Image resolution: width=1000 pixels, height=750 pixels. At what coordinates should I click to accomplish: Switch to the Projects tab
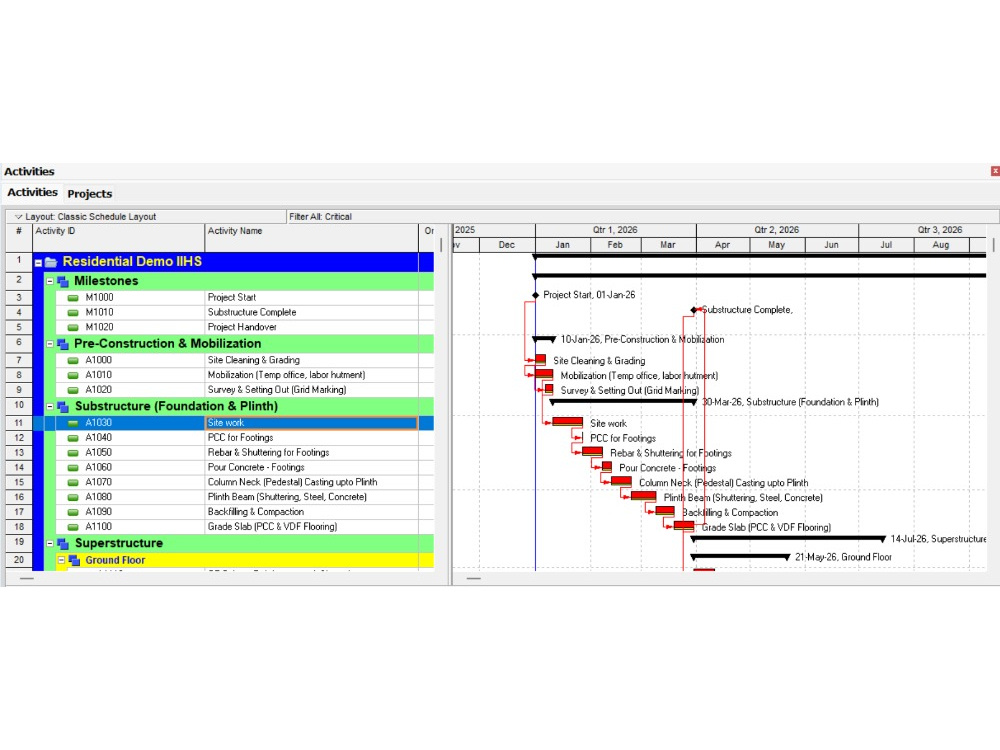[x=89, y=193]
